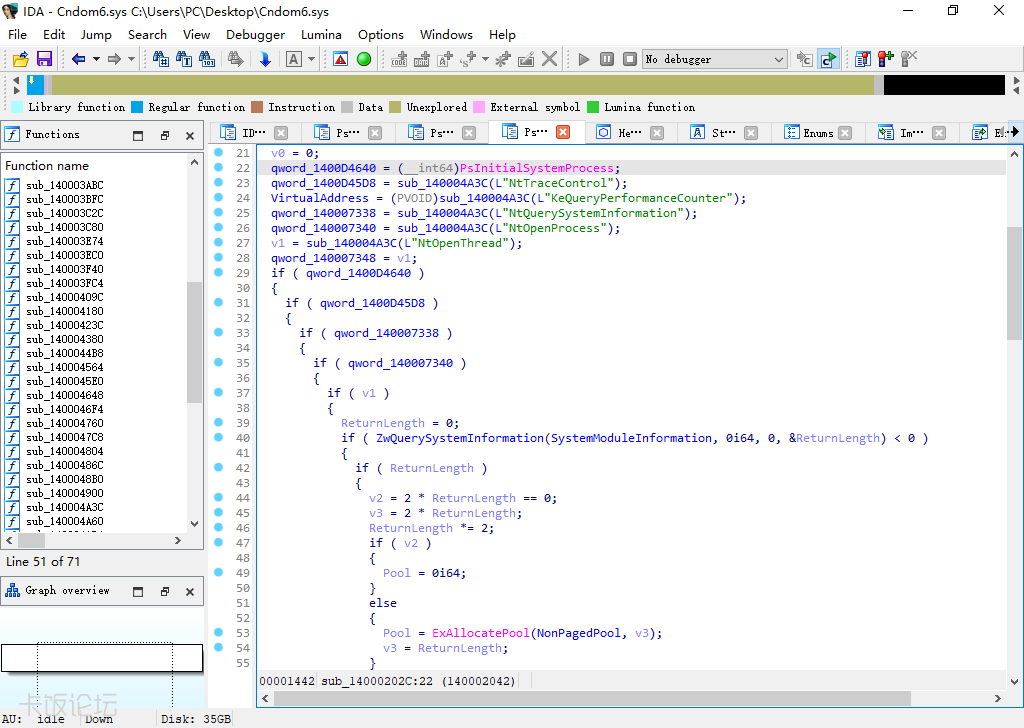
Task: Click the Regular function color swatch in legend
Action: (137, 107)
